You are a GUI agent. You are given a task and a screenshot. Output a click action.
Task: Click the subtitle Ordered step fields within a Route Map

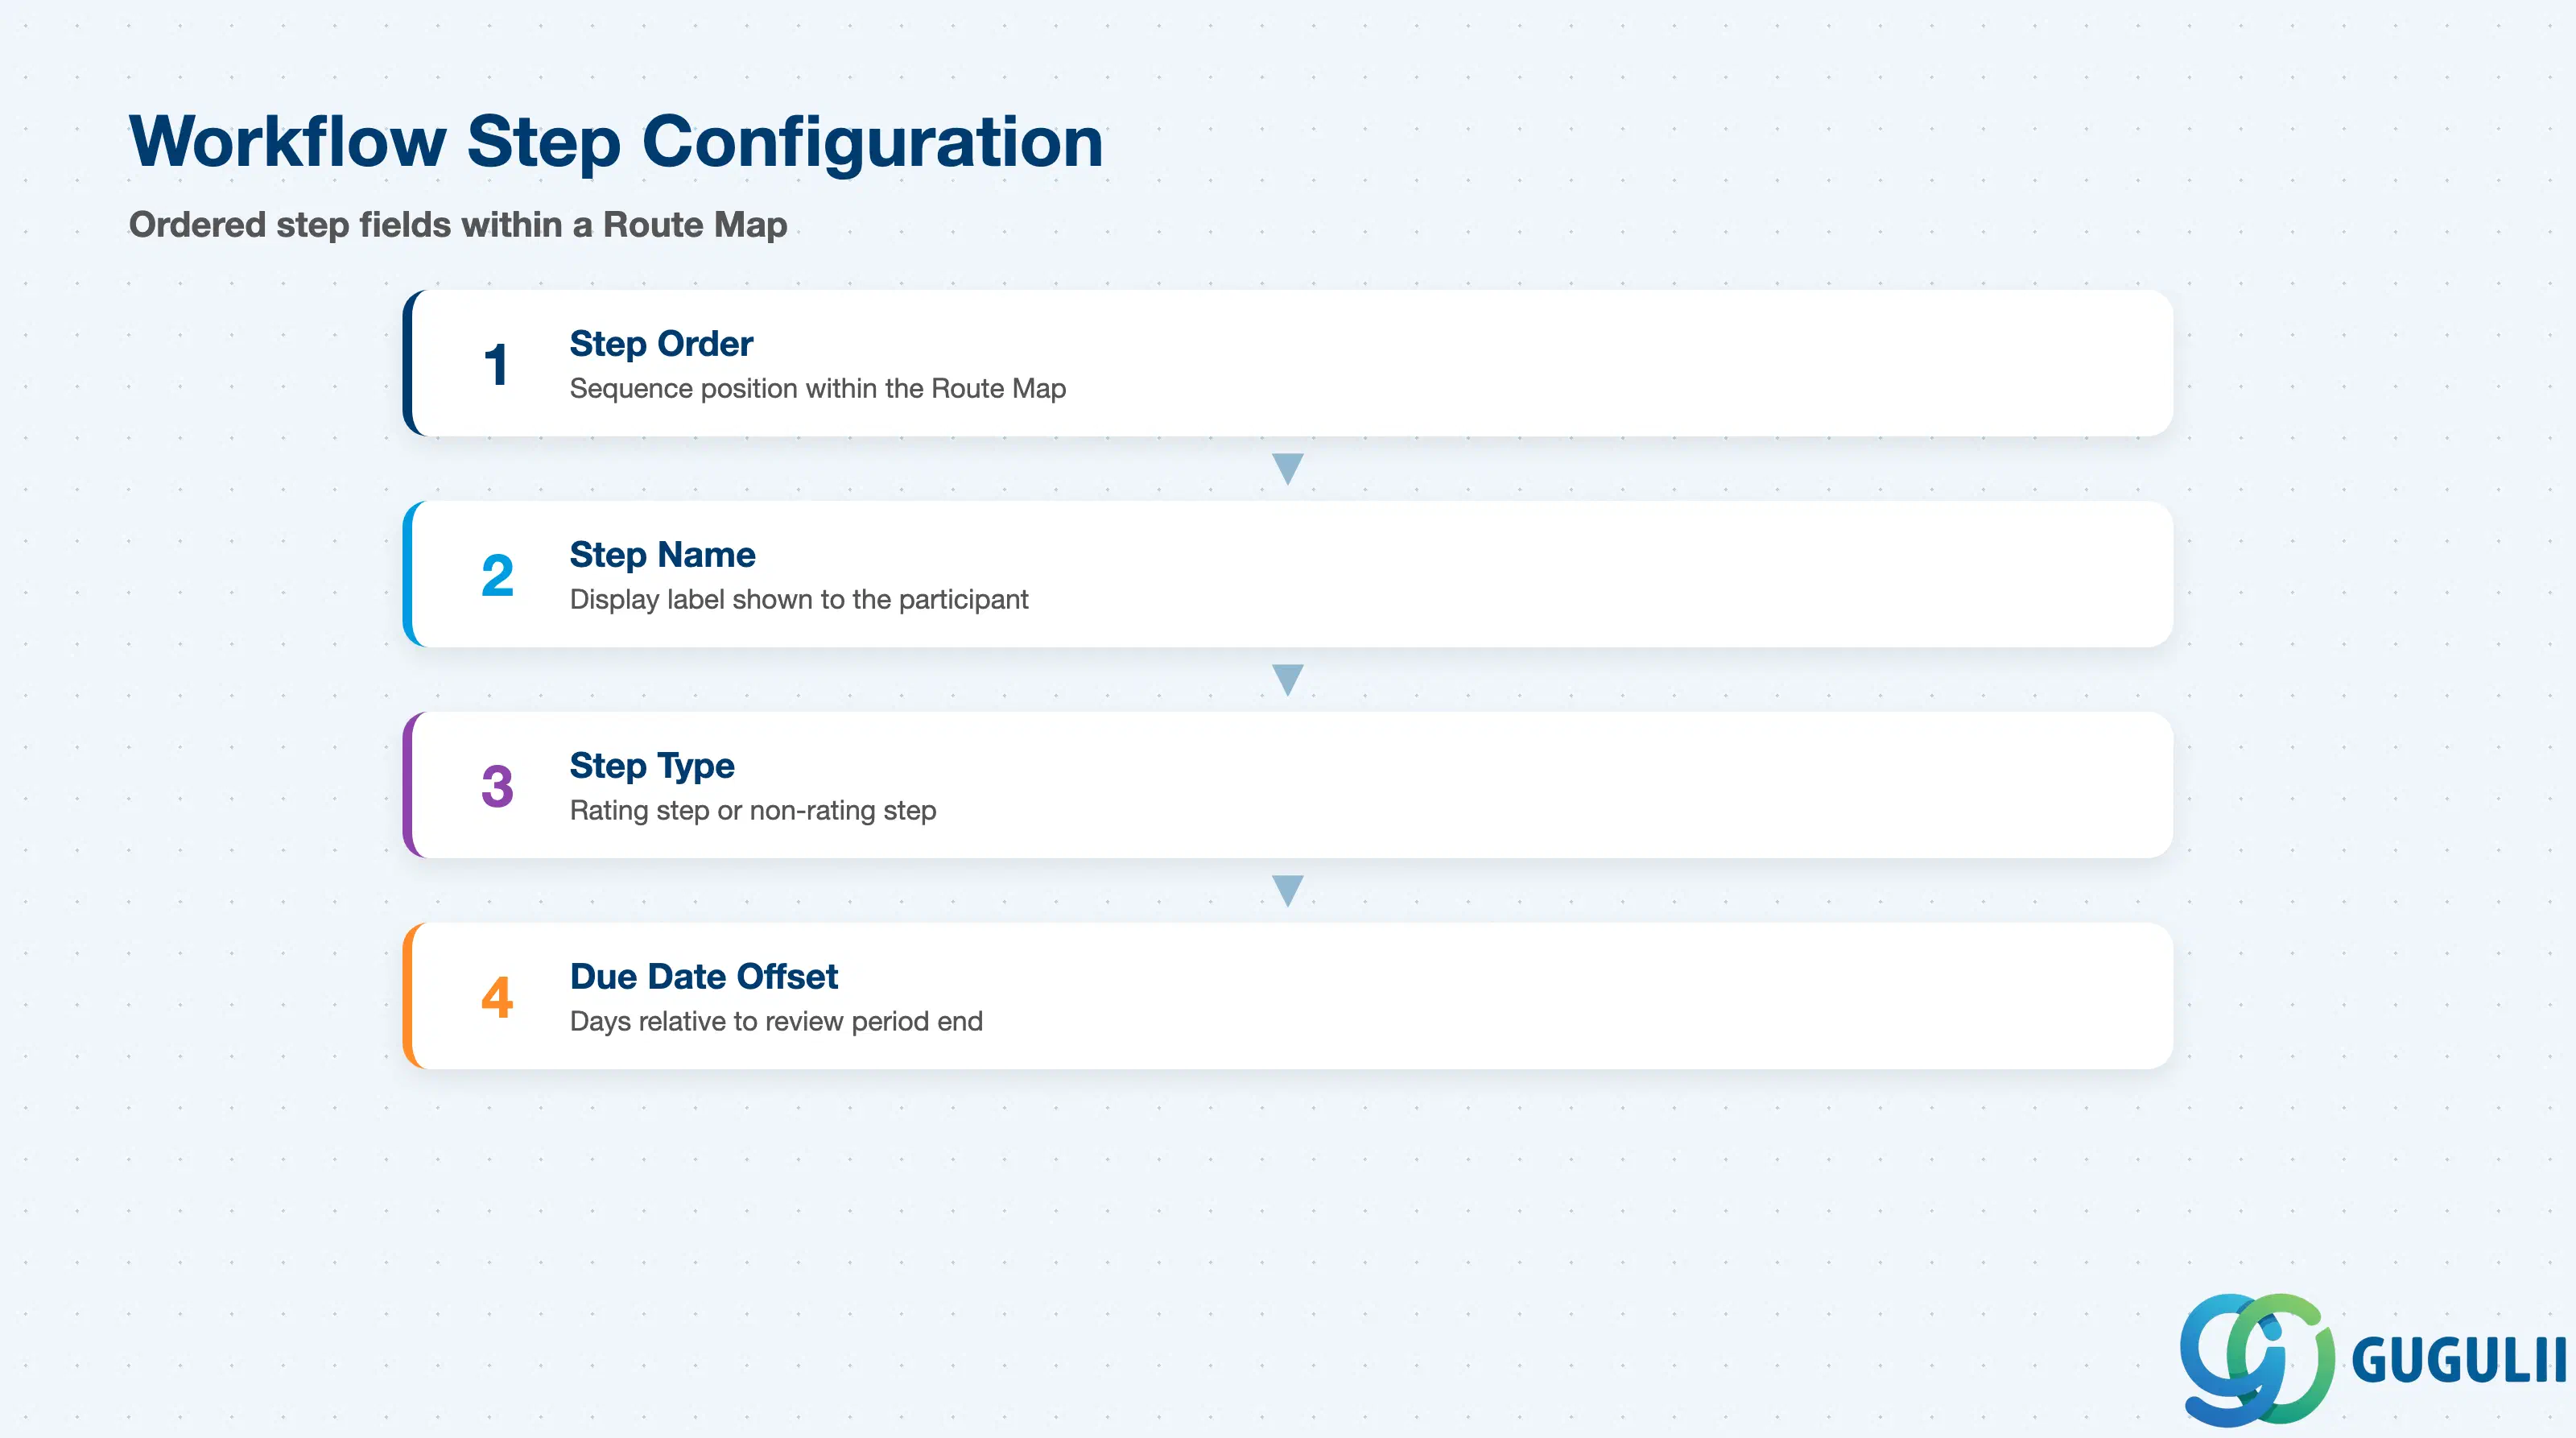click(458, 225)
